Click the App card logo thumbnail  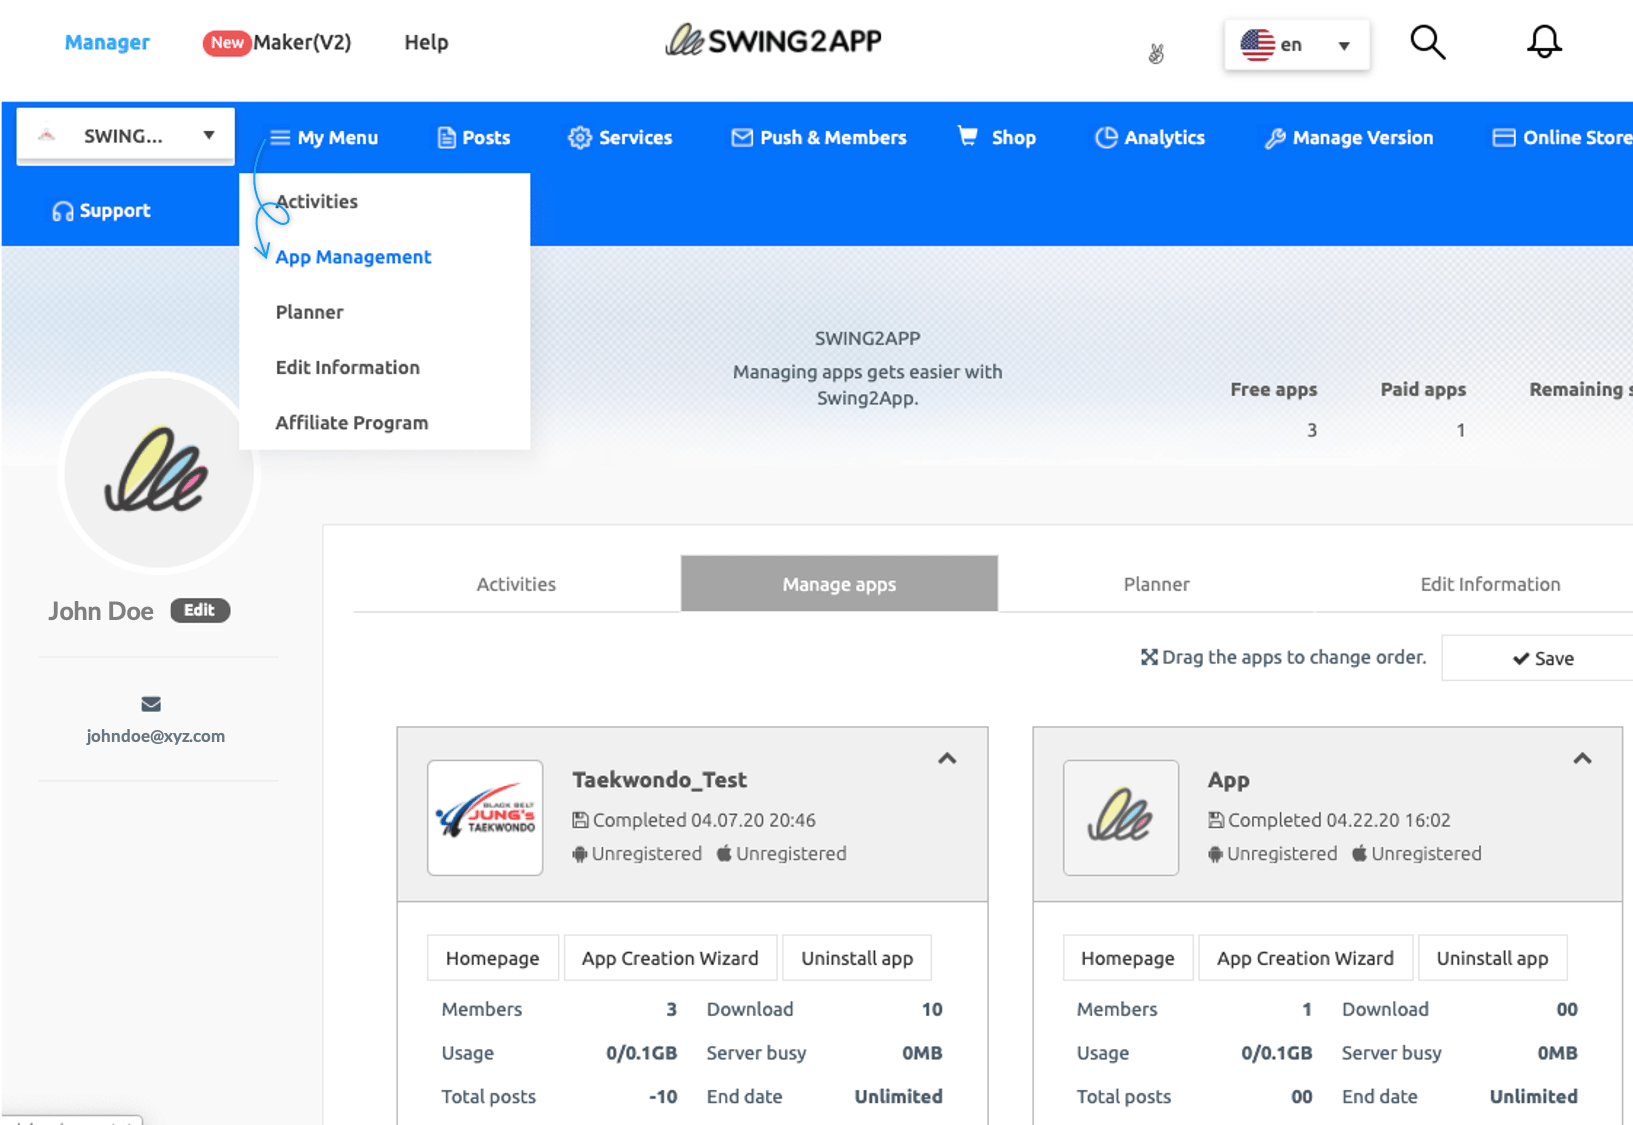(1121, 818)
